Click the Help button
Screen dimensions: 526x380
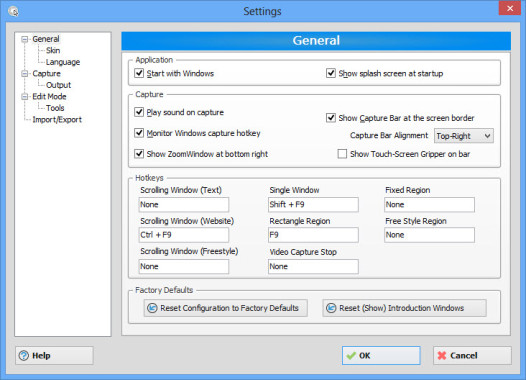54,356
